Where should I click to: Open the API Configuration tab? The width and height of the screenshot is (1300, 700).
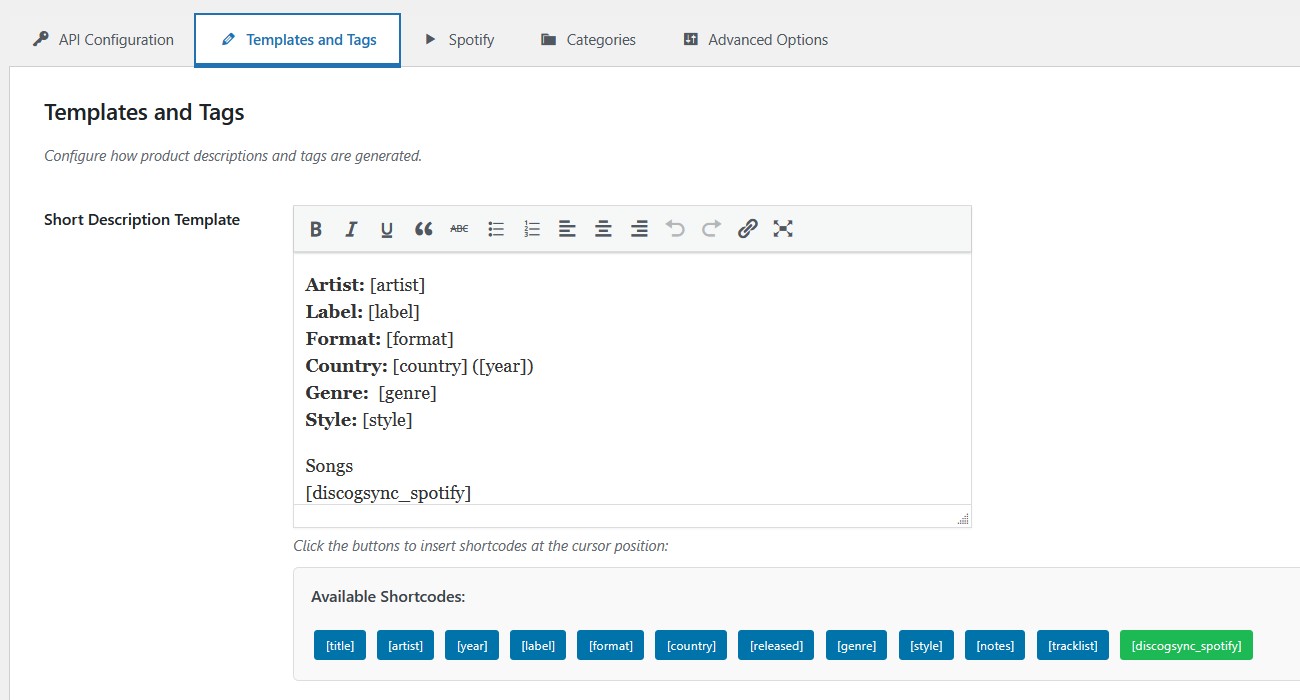tap(103, 40)
